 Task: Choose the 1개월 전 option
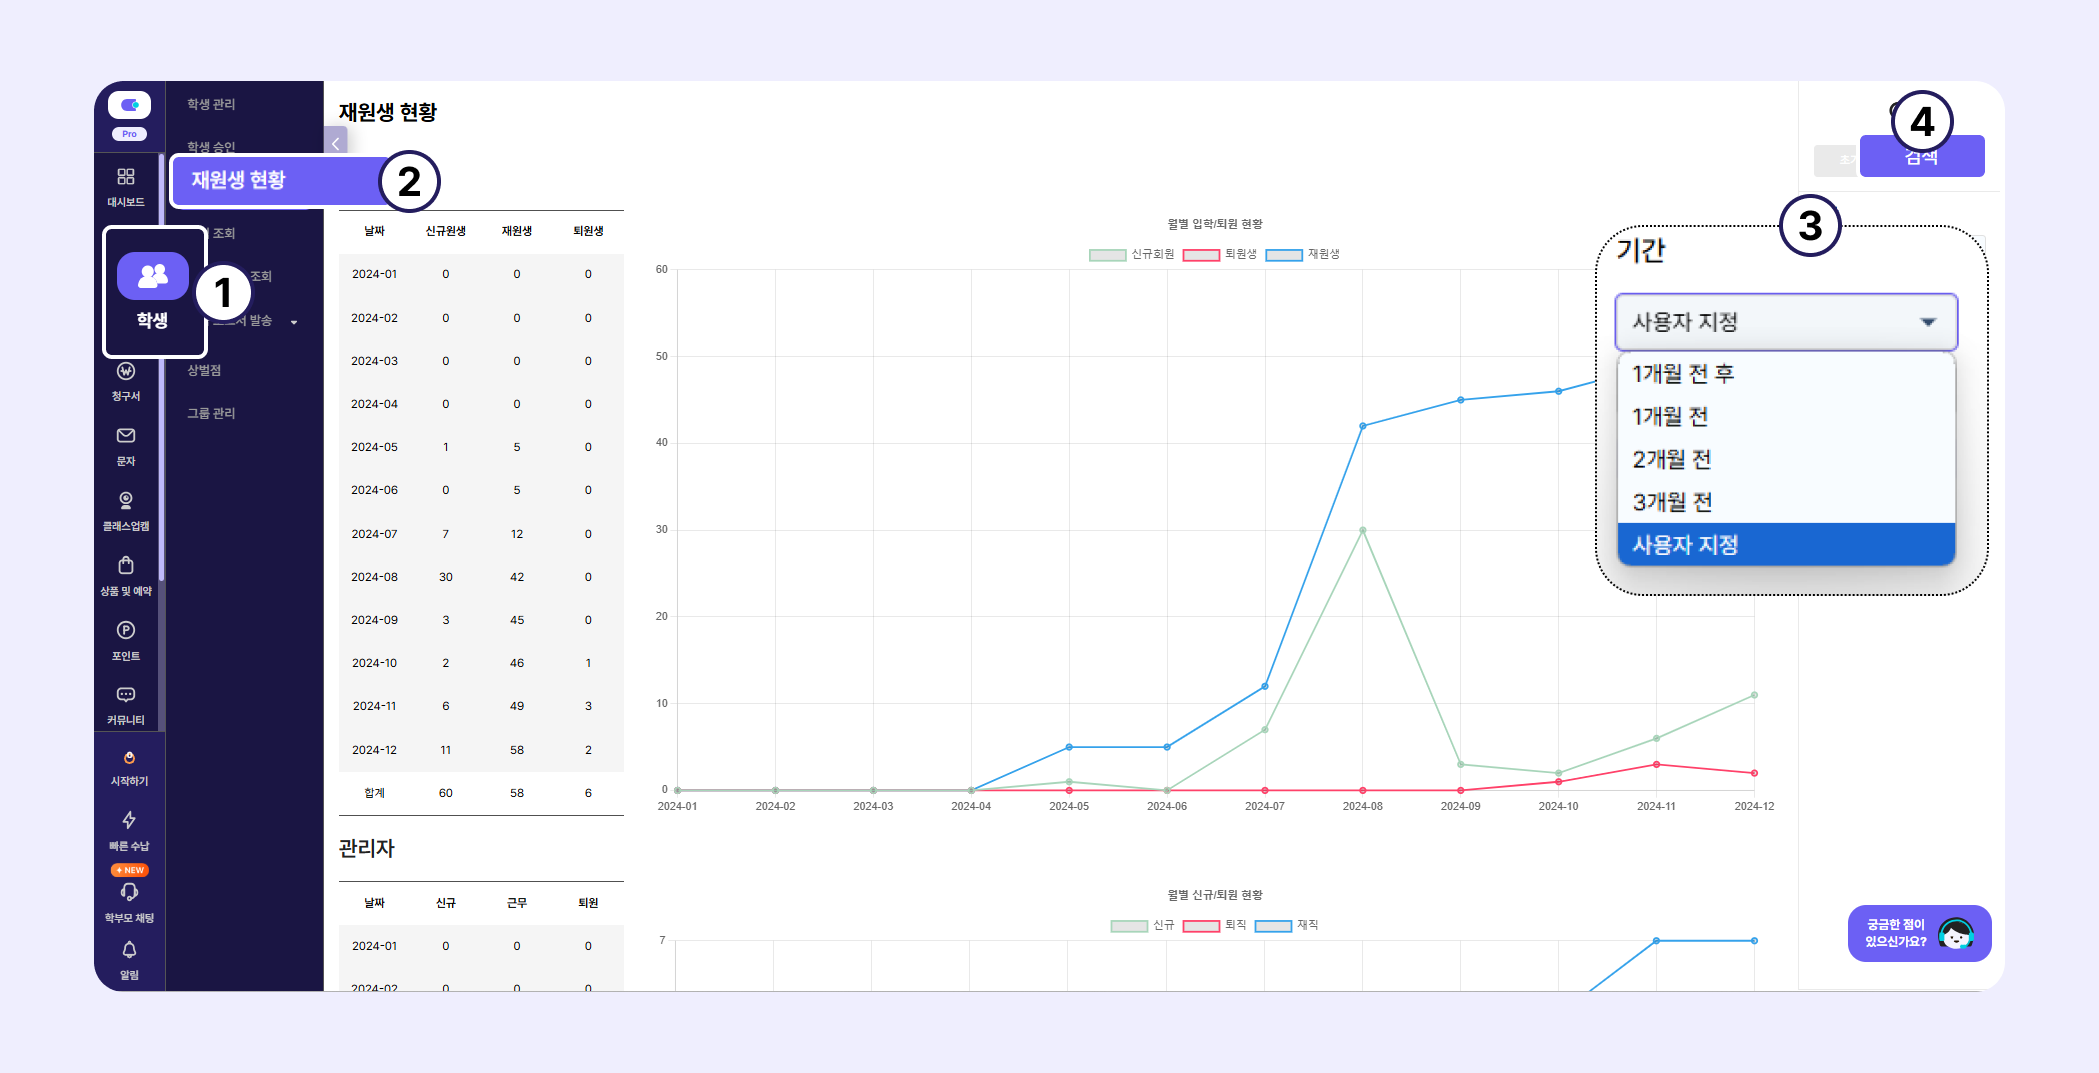click(1786, 417)
